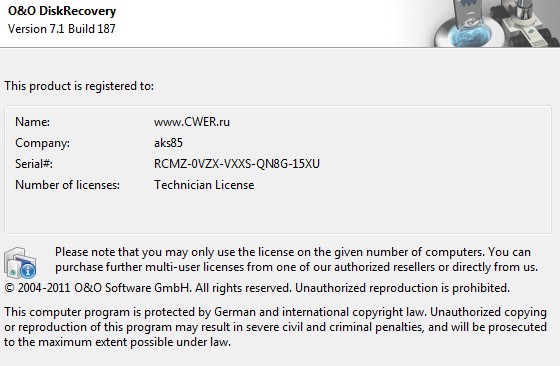Click the Company: label
This screenshot has width=560, height=366.
click(42, 143)
